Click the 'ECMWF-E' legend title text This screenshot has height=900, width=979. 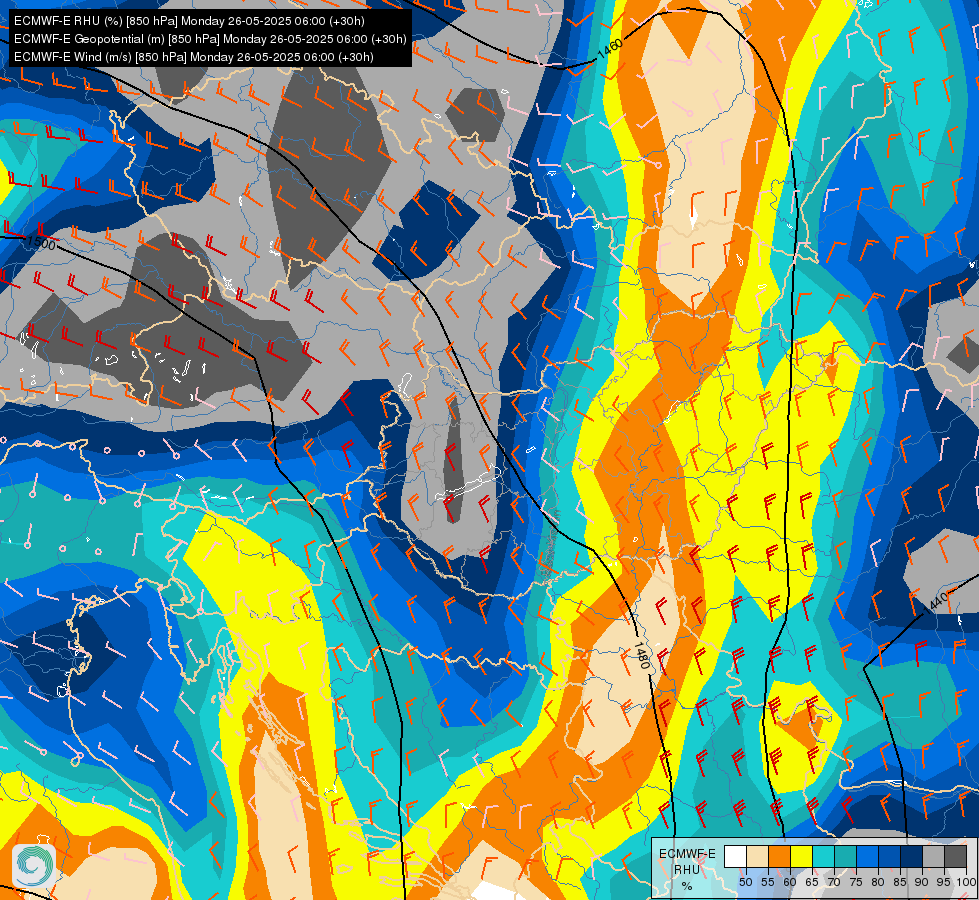pos(687,854)
